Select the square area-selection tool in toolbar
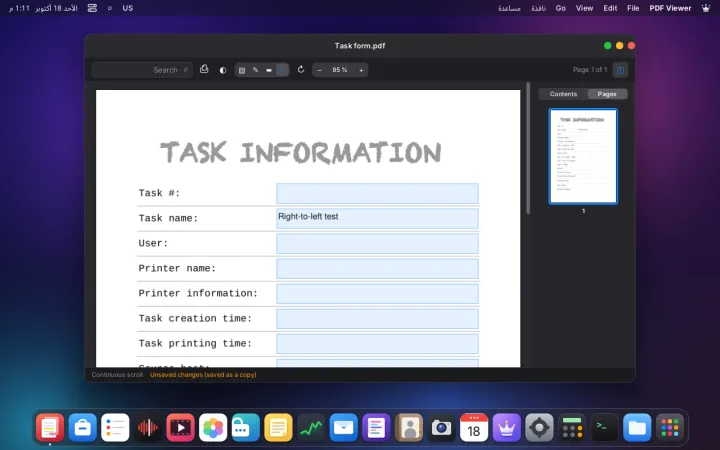The image size is (720, 450). coord(242,70)
